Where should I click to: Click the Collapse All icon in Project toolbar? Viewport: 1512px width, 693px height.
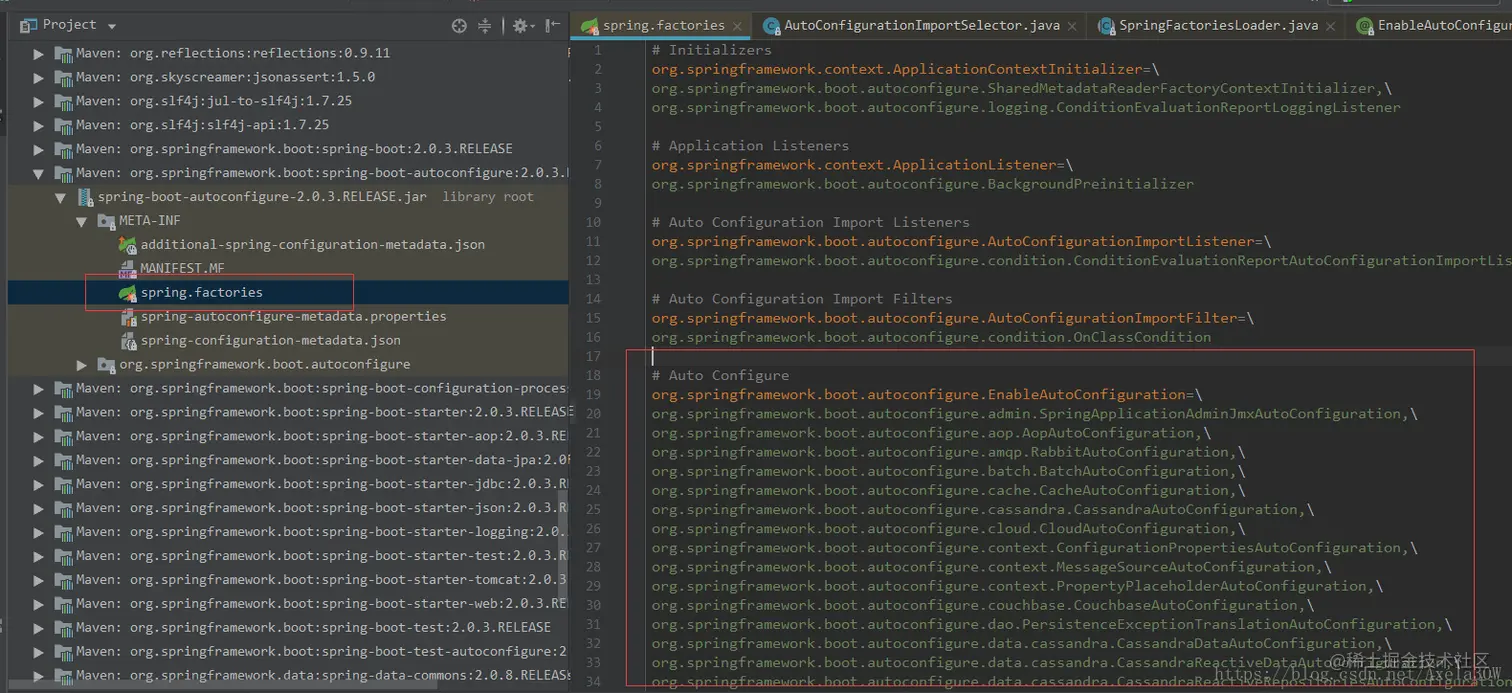pyautogui.click(x=485, y=26)
